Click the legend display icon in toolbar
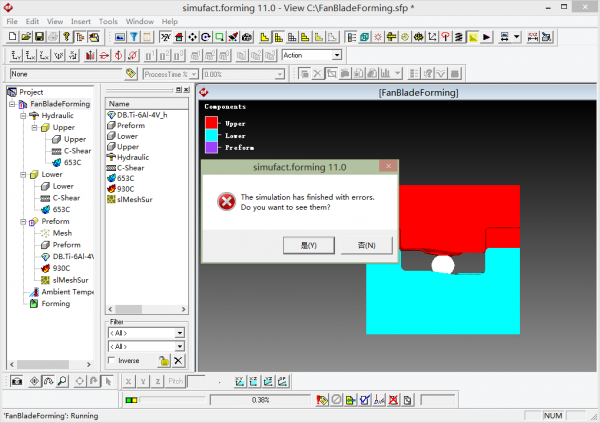Screen dimensions: 600x423 tap(351, 37)
